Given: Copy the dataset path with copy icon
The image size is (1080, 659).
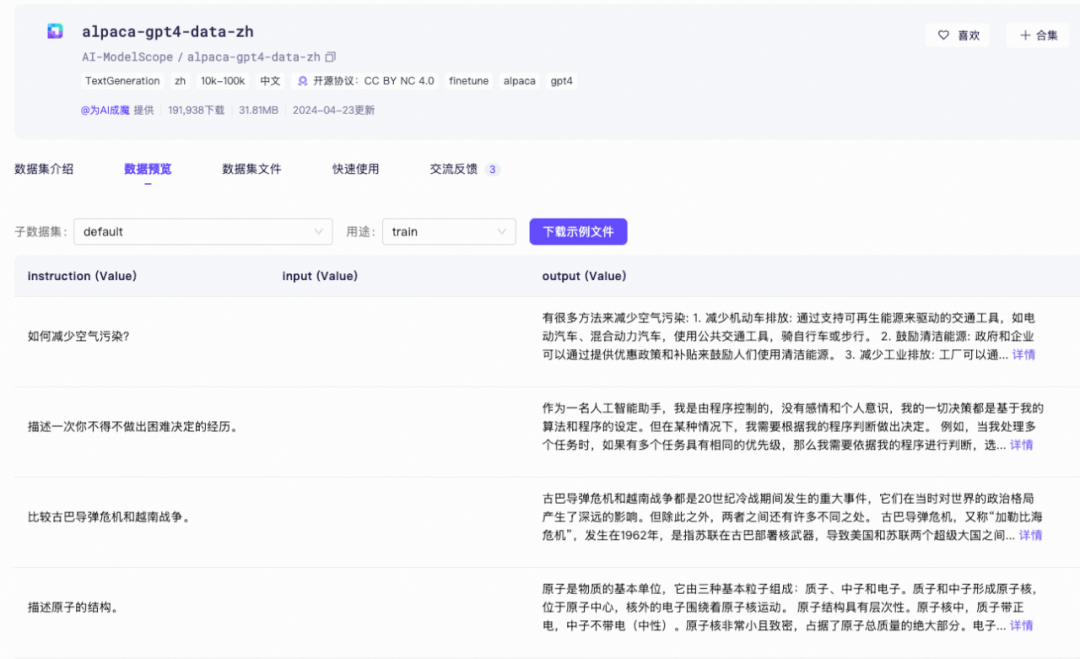Looking at the screenshot, I should 331,57.
